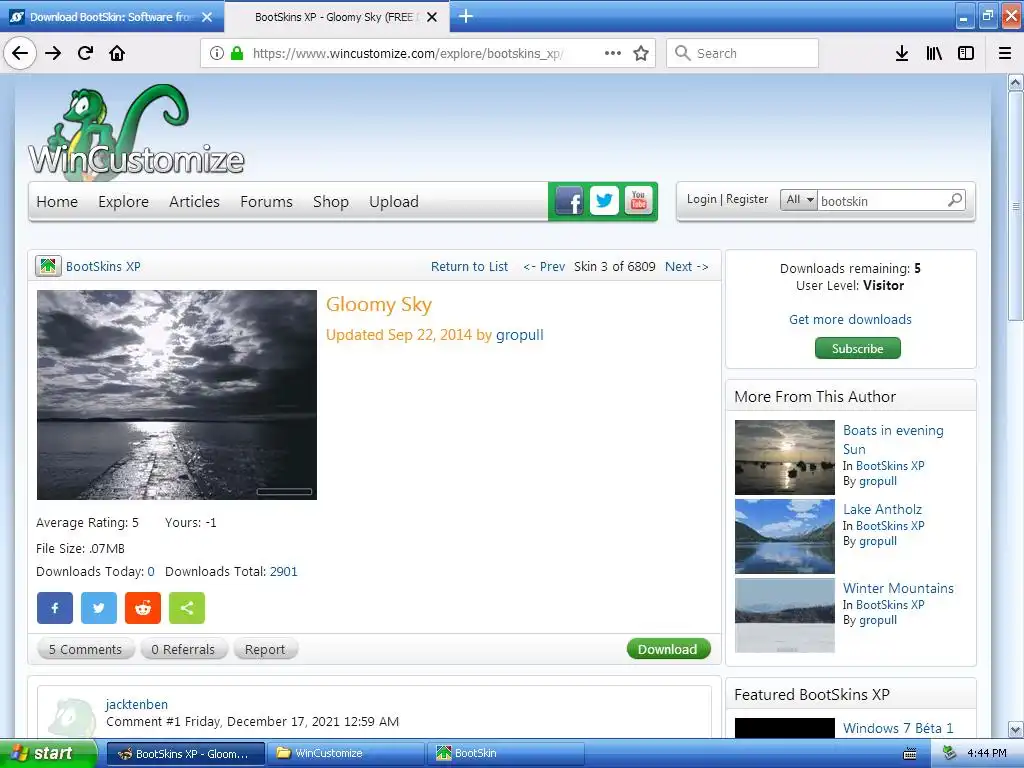Open the Articles menu

click(x=194, y=202)
